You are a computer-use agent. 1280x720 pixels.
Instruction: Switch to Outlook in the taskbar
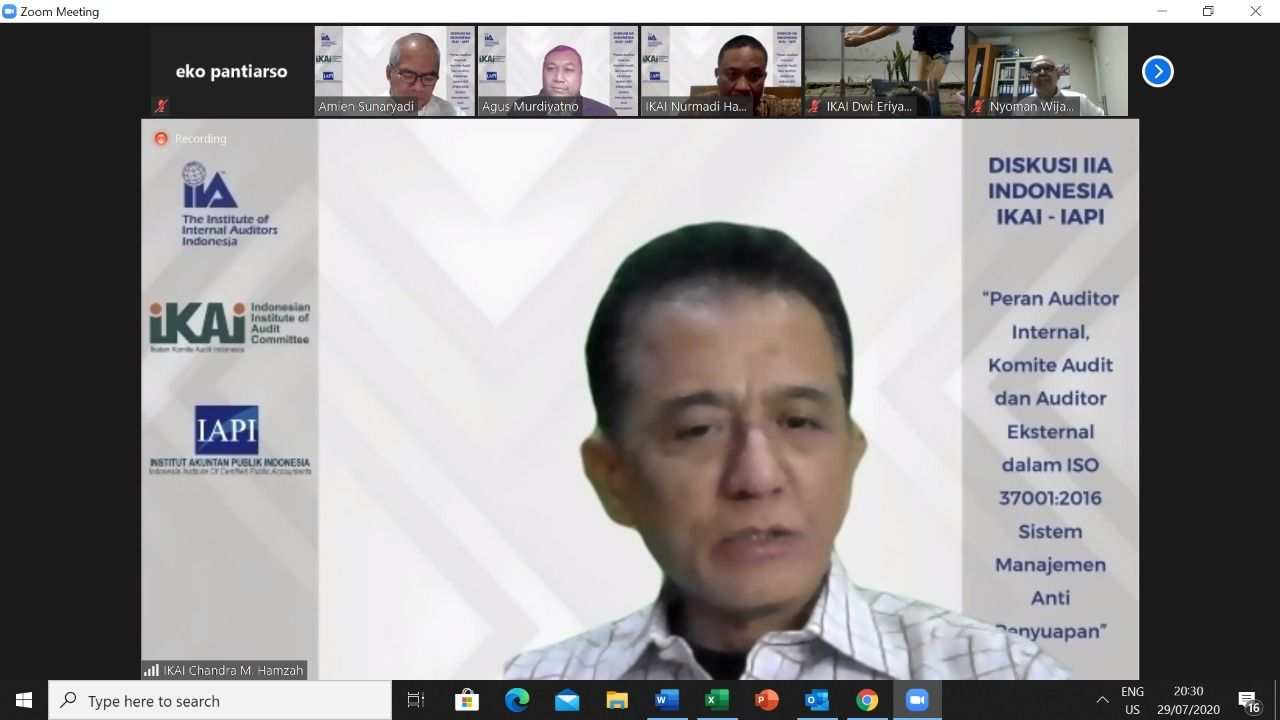click(817, 700)
